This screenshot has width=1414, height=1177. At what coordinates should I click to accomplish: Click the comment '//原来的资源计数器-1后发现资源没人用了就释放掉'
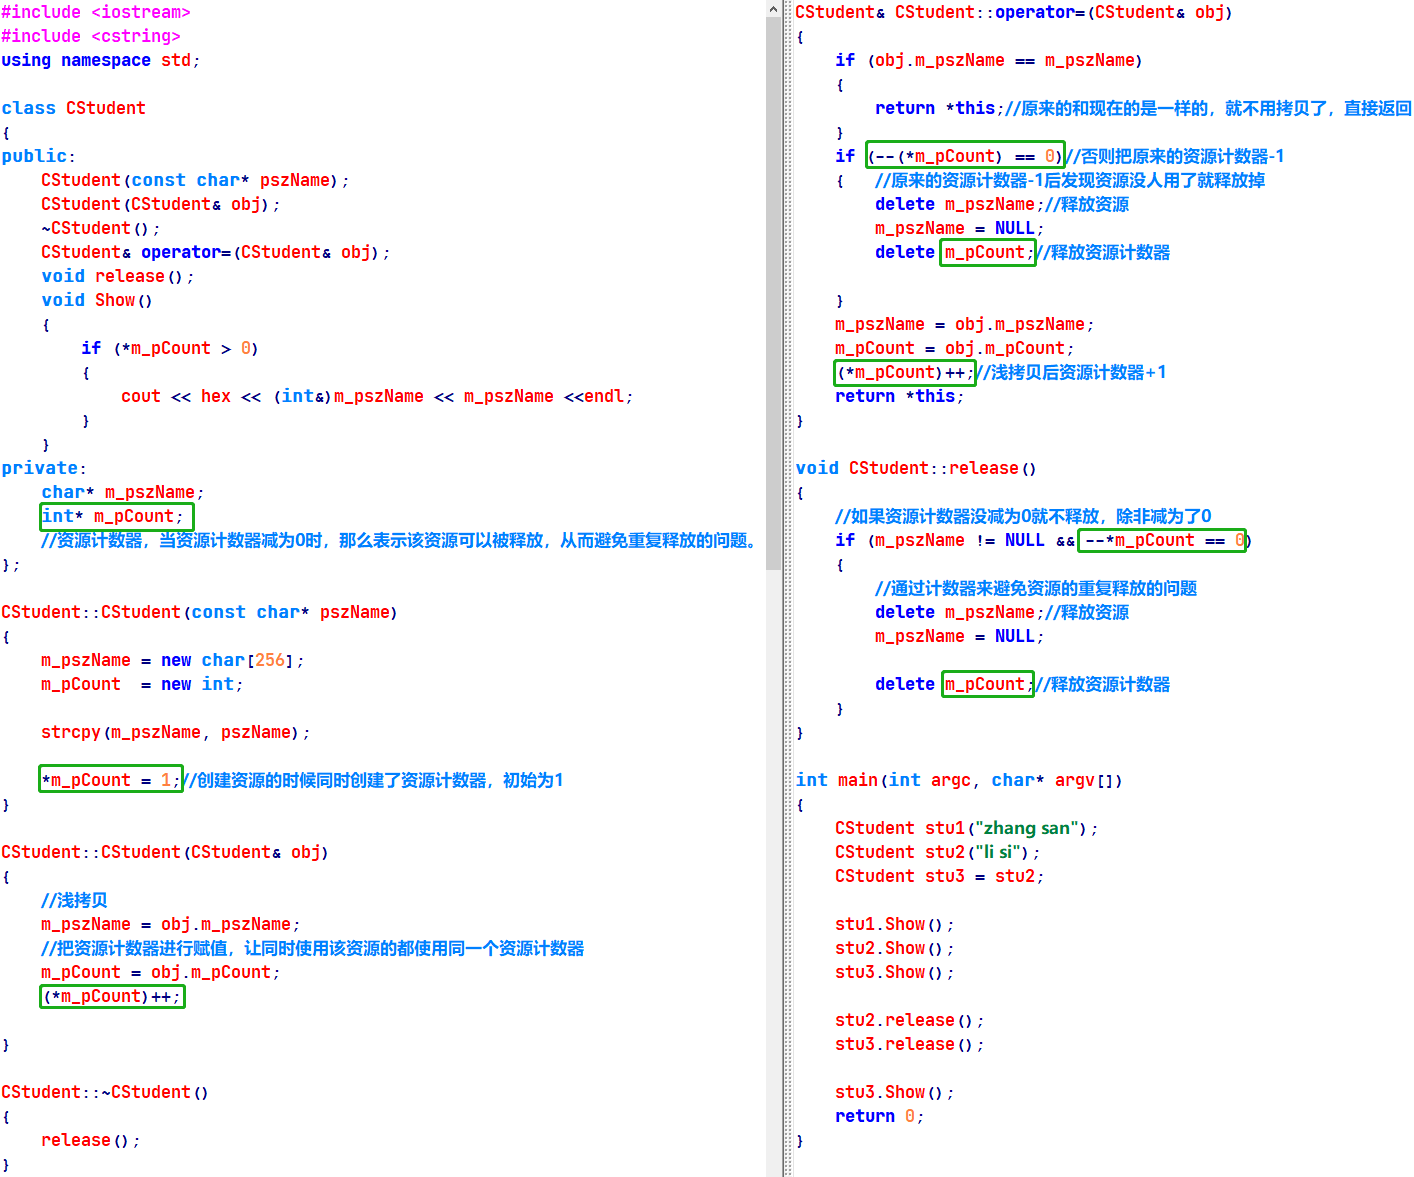[1070, 180]
